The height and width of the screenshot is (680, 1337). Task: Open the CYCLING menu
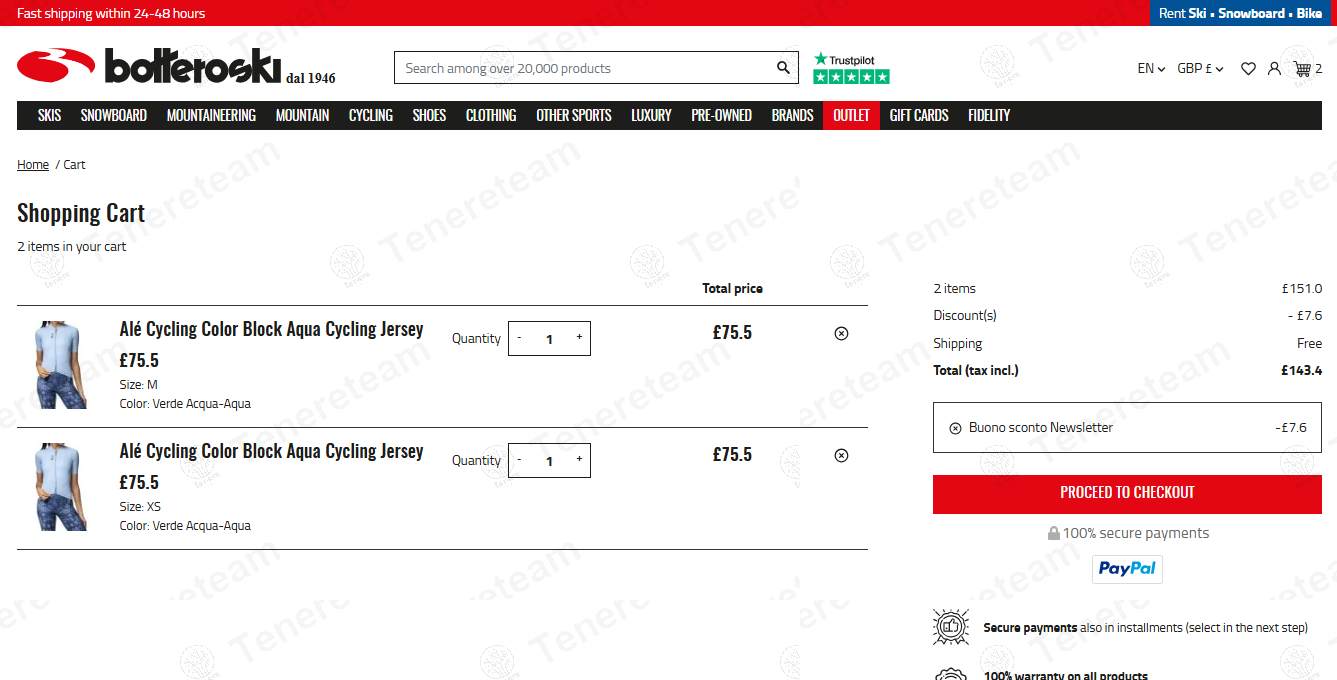tap(371, 115)
